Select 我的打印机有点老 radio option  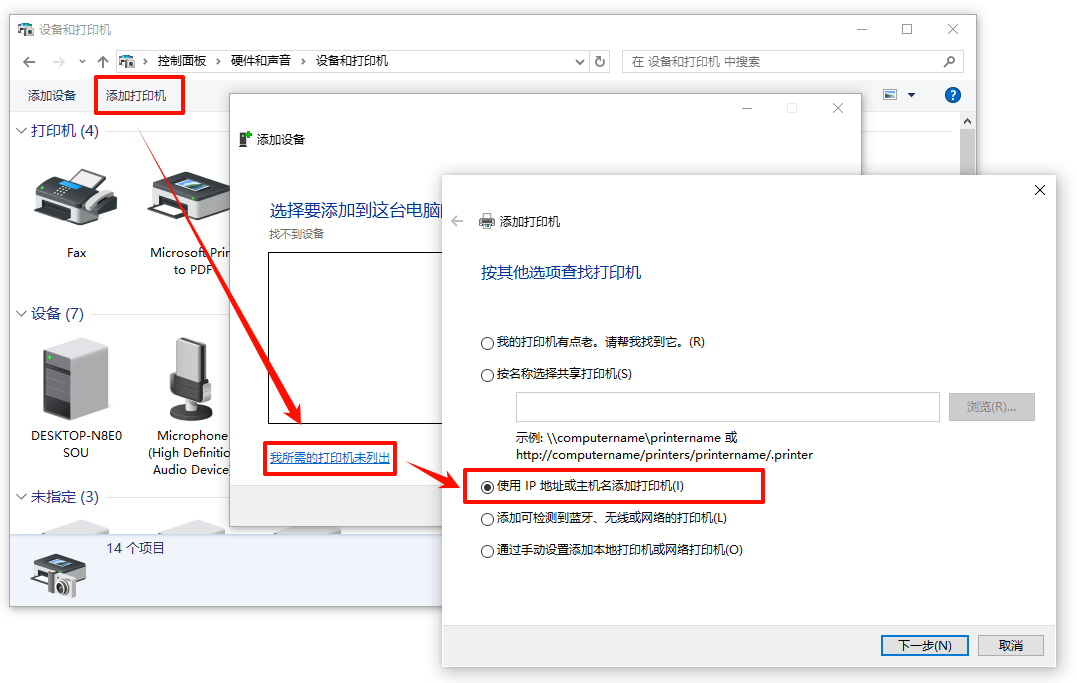(x=487, y=343)
